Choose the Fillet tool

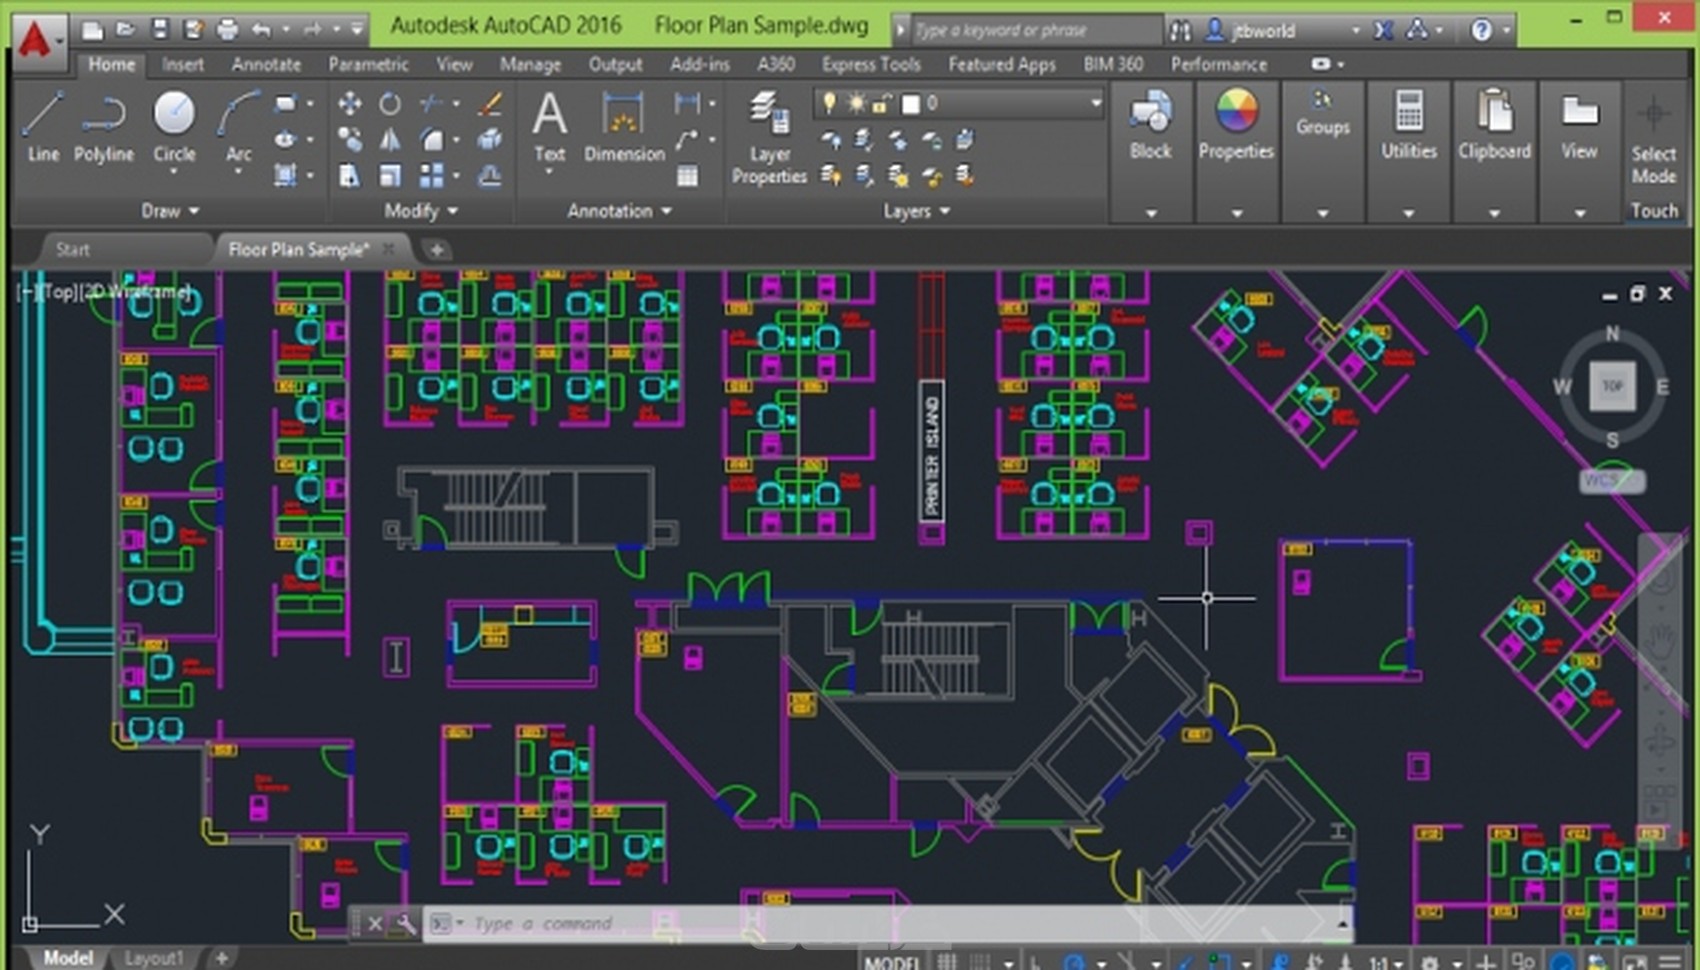tap(431, 139)
